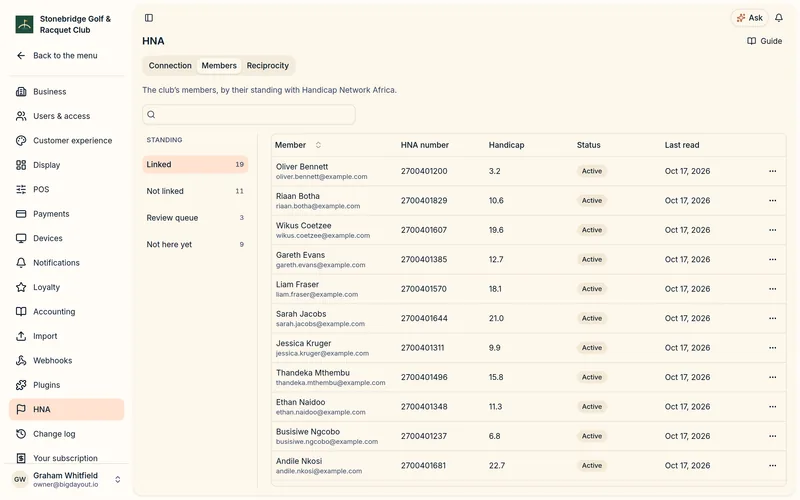
Task: Open the Accounting section
Action: [66, 312]
